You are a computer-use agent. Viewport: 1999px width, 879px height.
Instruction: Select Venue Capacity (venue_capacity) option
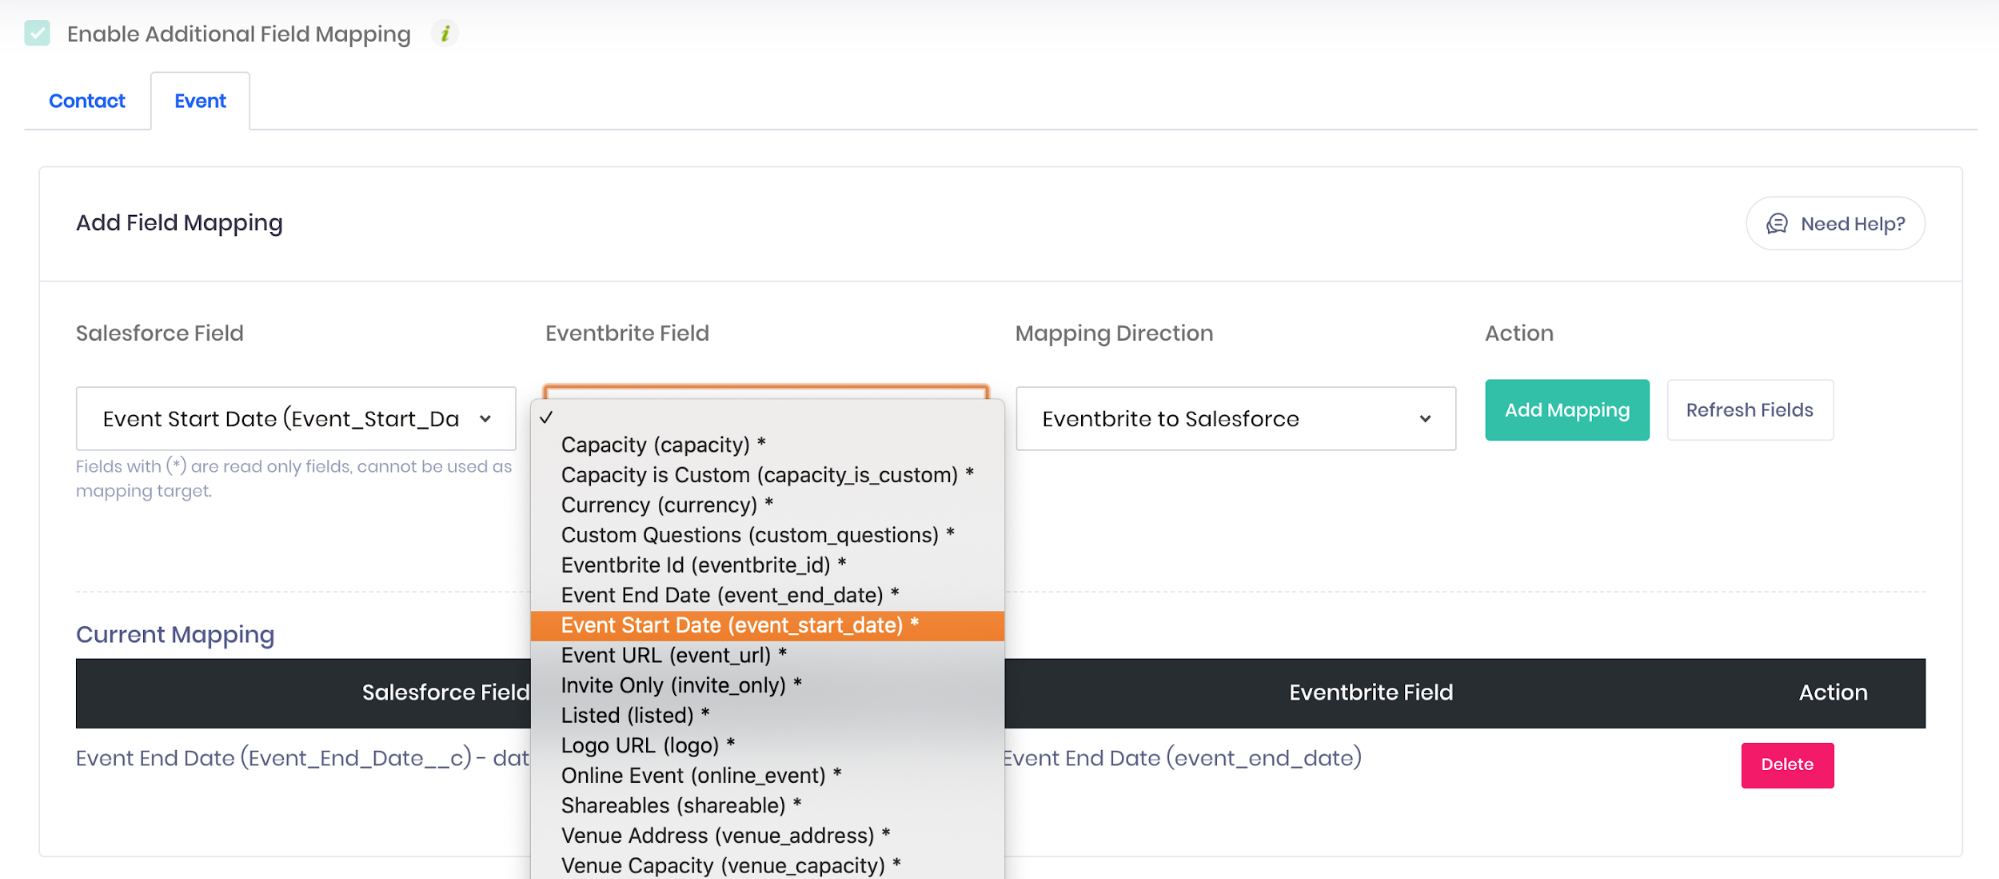pos(767,865)
